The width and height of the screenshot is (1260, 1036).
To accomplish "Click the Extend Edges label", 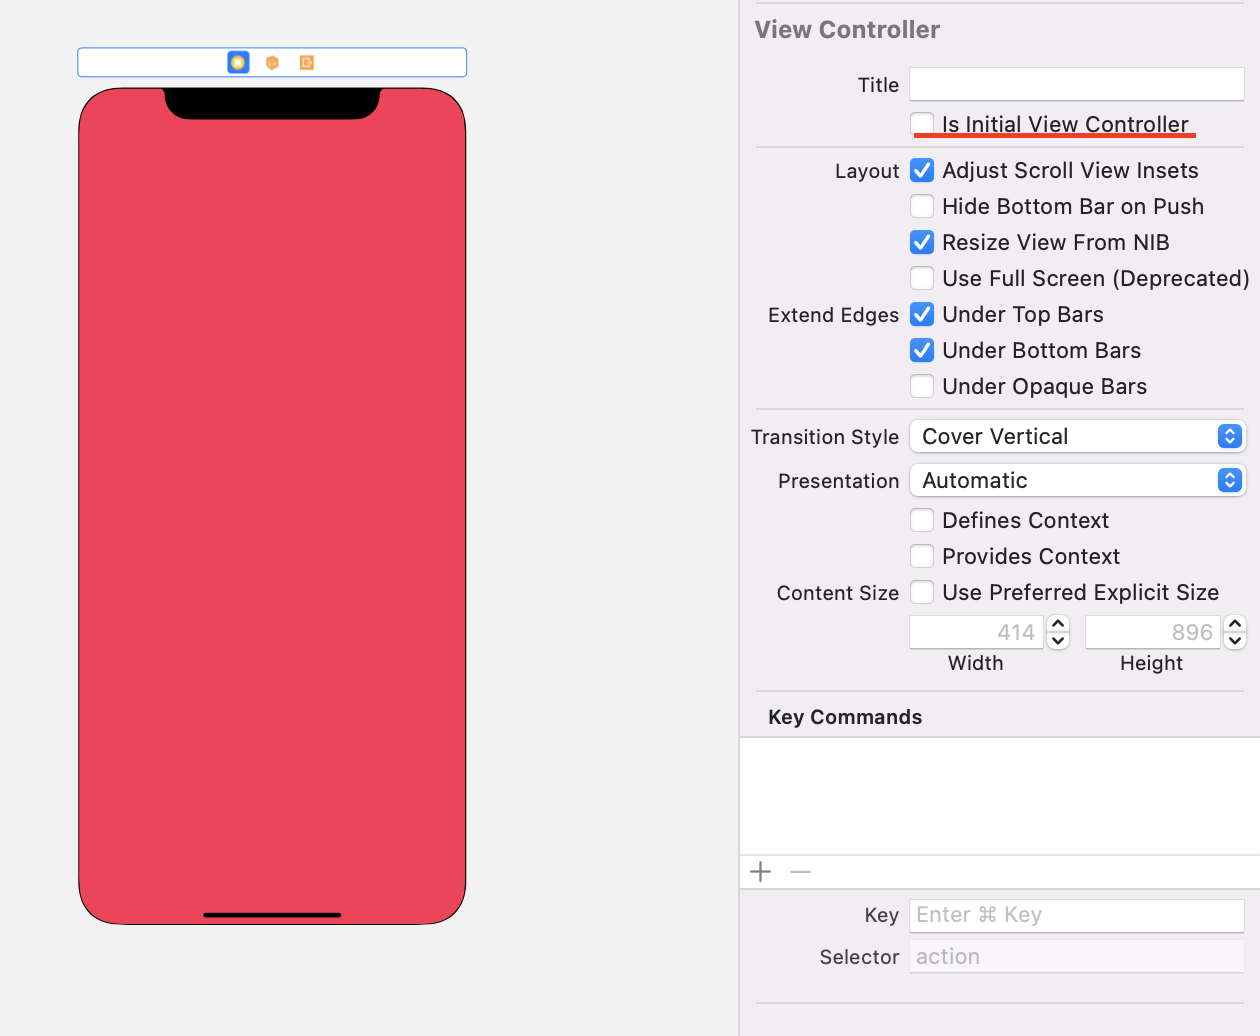I will click(x=834, y=315).
